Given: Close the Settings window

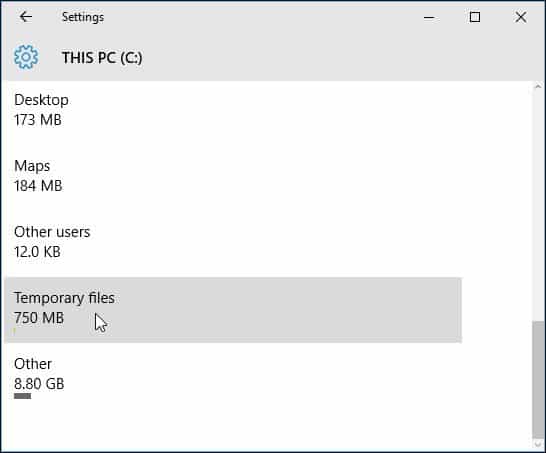Looking at the screenshot, I should 521,17.
